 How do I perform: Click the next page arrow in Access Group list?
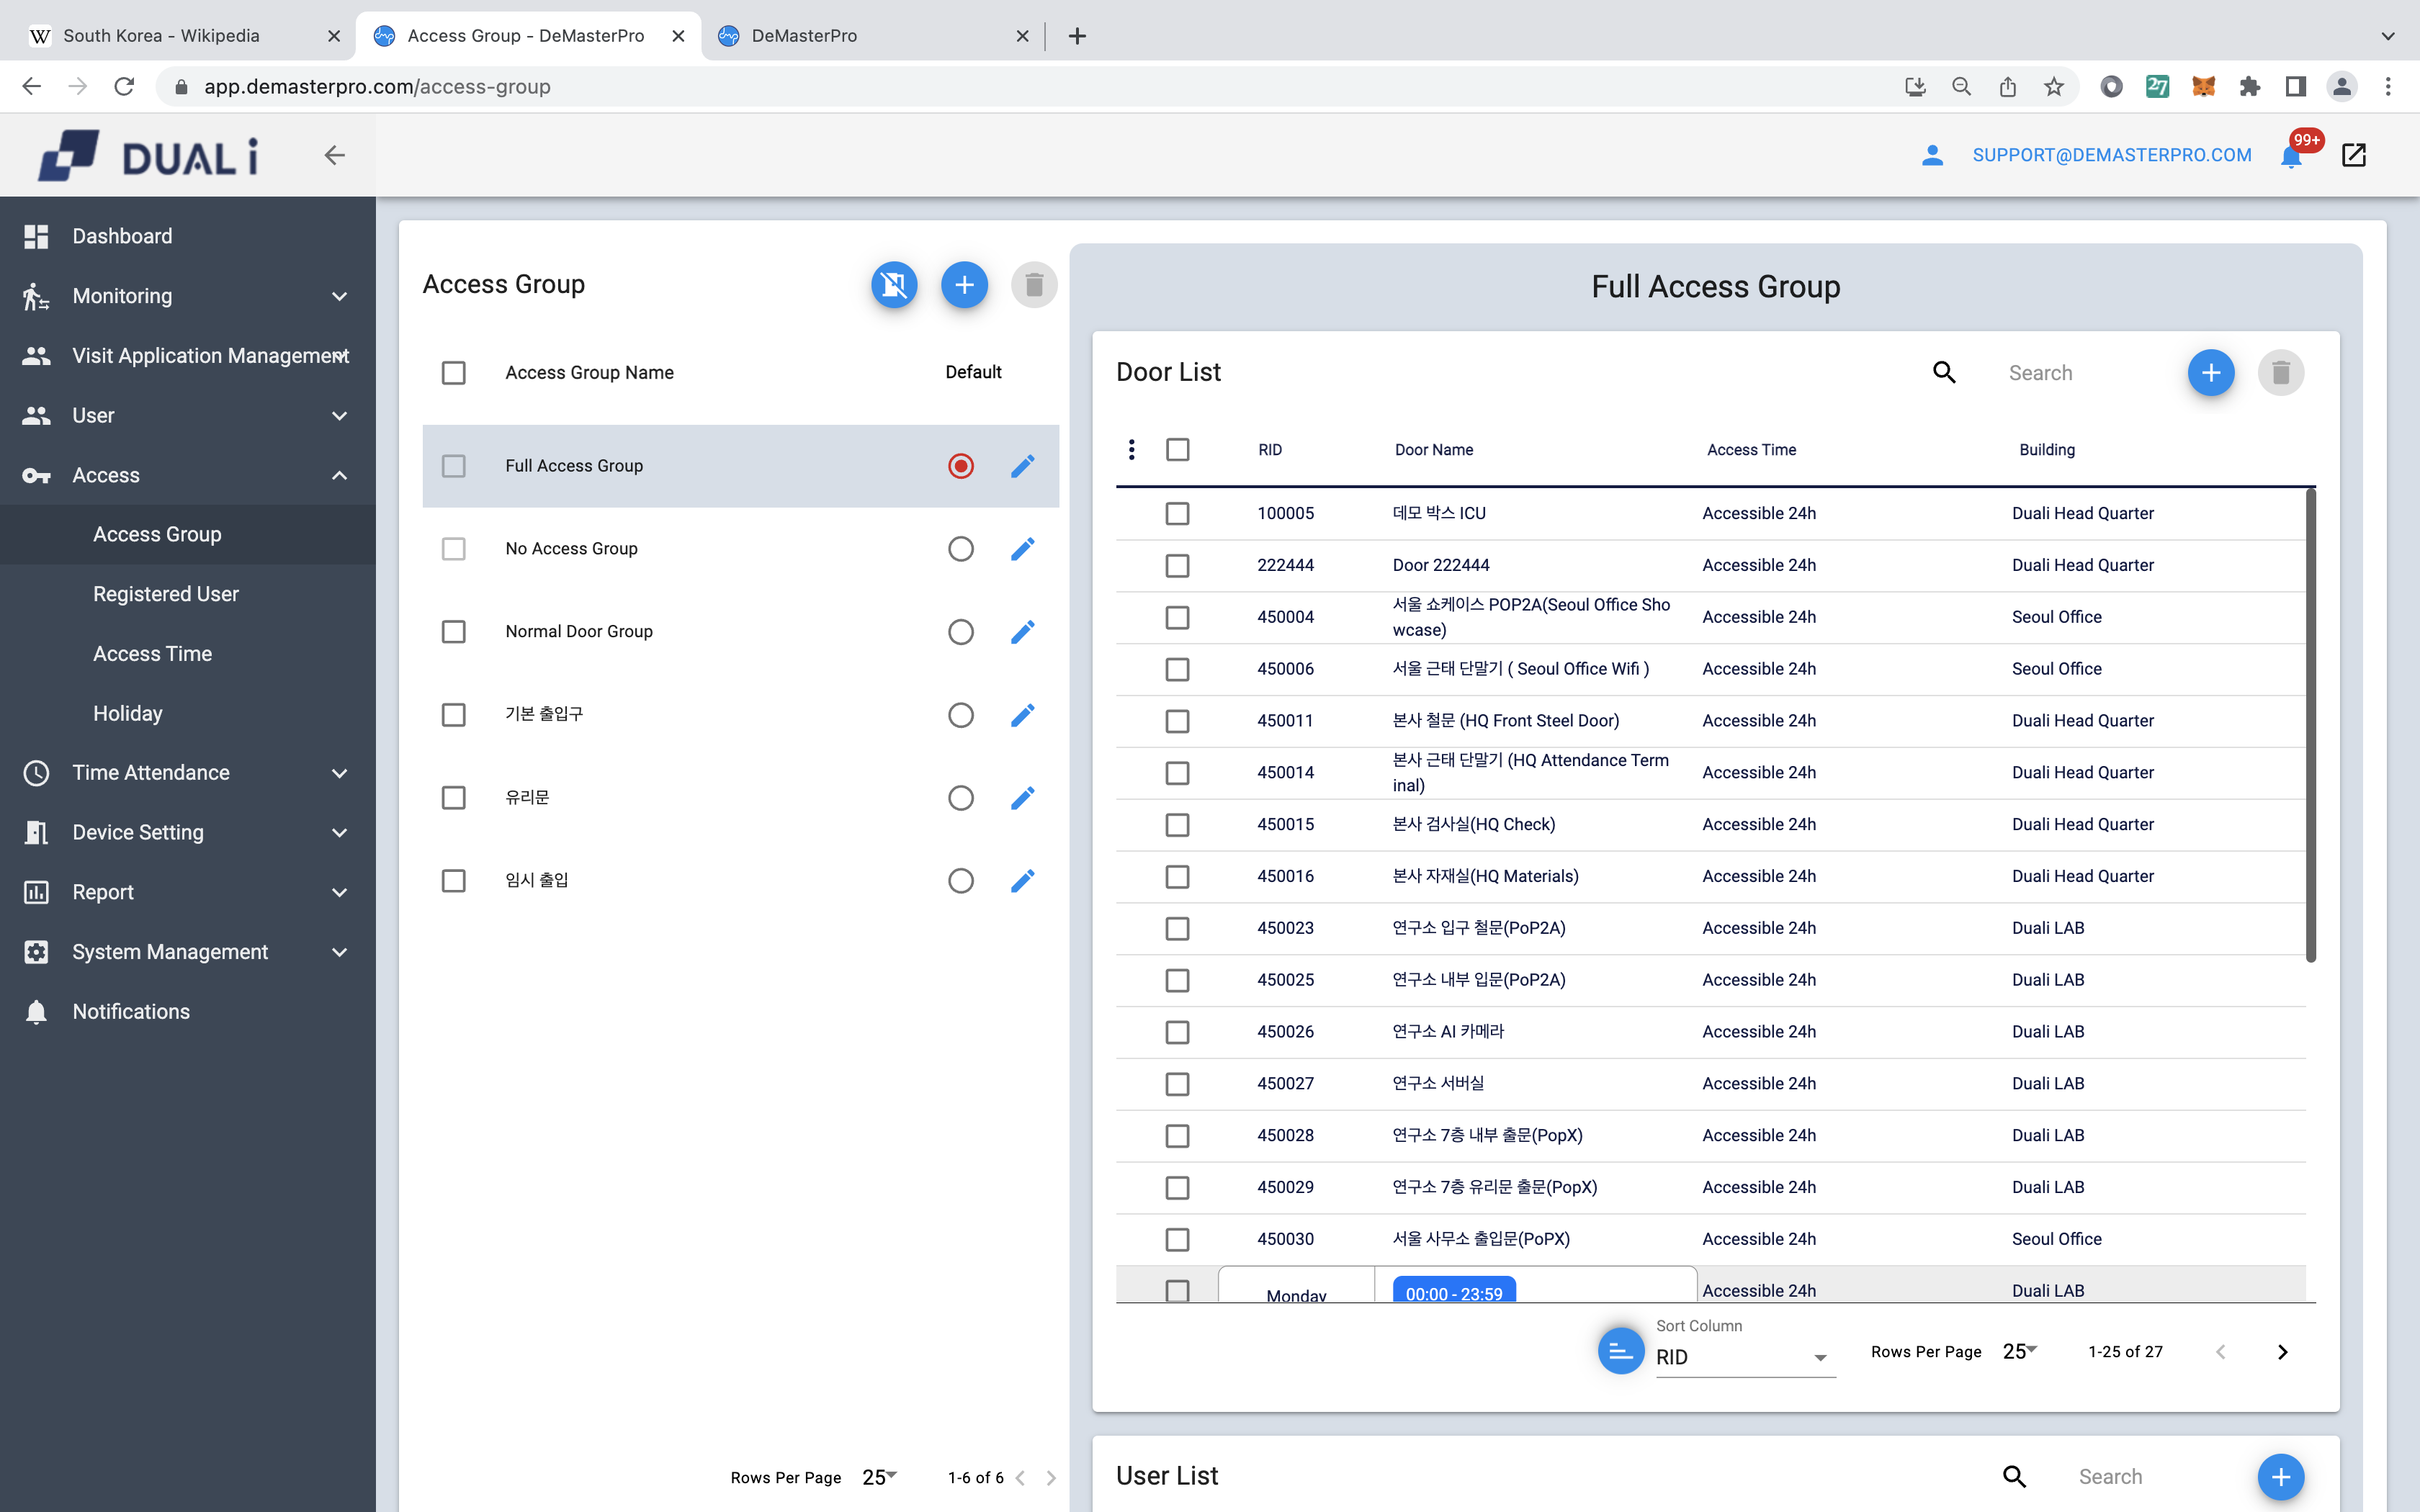(x=1052, y=1477)
